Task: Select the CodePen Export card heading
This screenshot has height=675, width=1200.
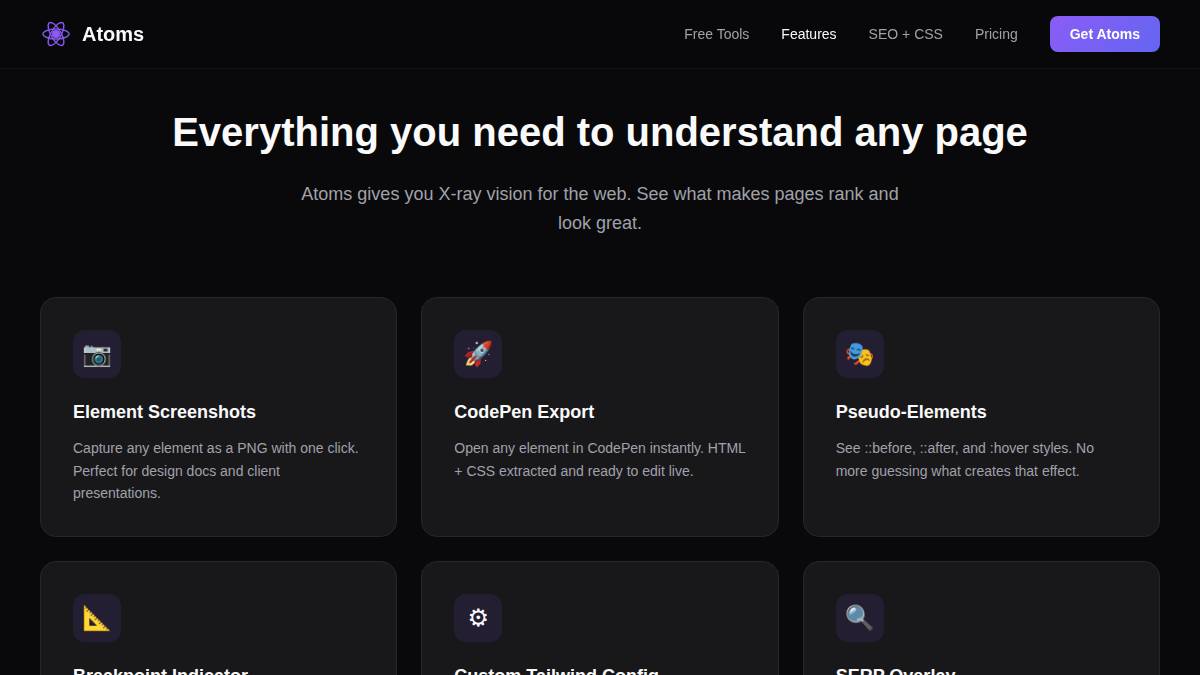Action: [524, 412]
